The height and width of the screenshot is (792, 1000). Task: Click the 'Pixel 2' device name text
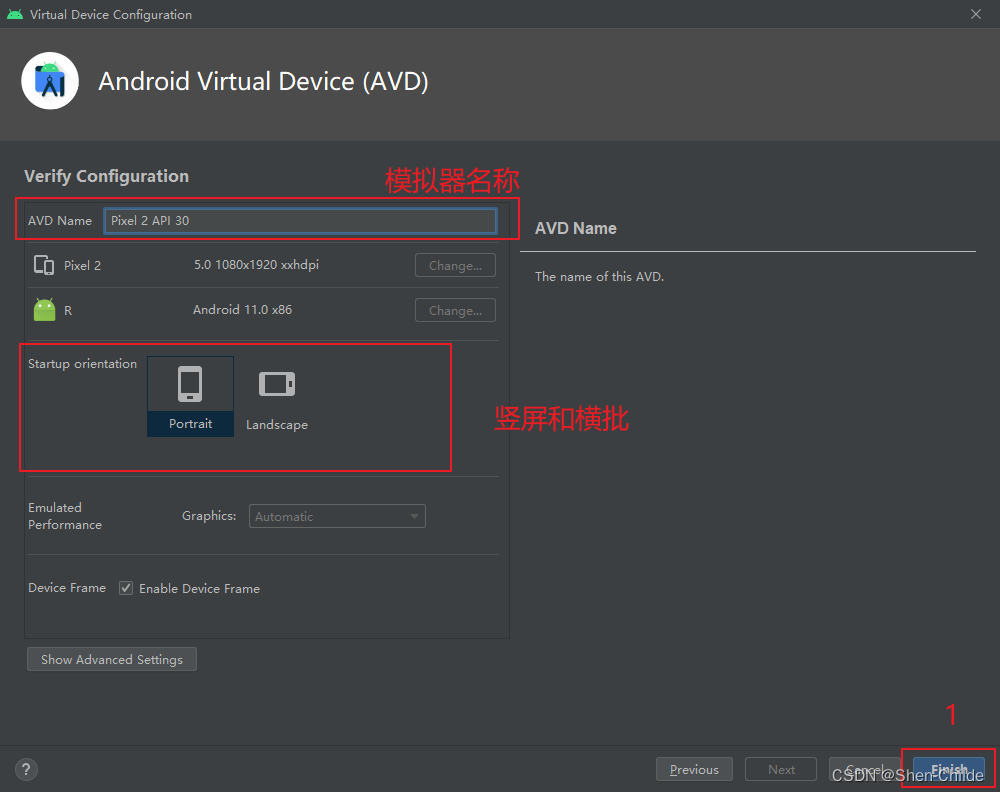pos(82,266)
